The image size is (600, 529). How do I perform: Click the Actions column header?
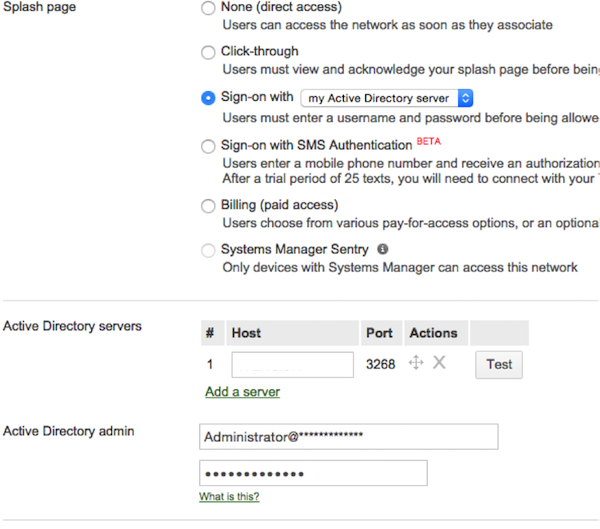(433, 333)
